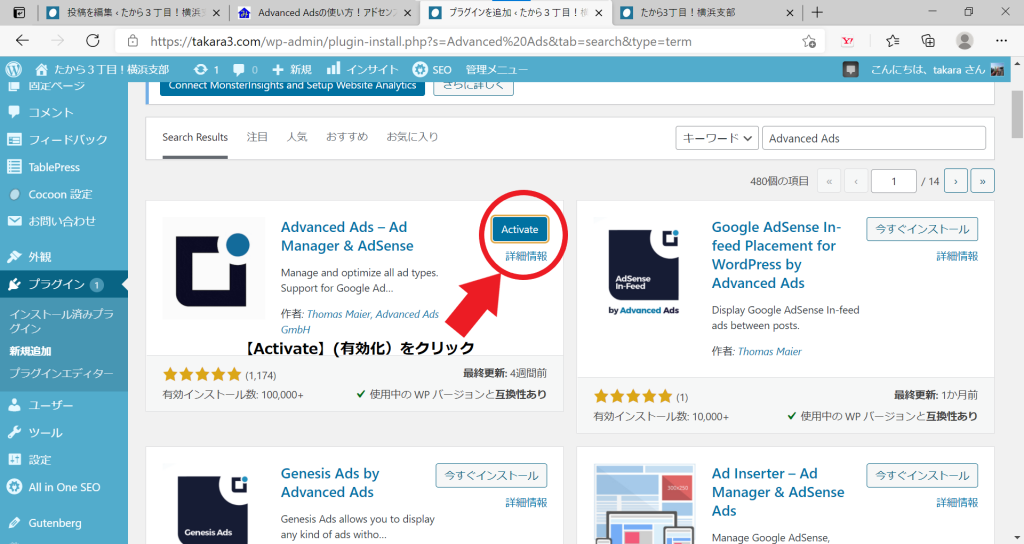Open プラグインエディター submenu item
Image resolution: width=1024 pixels, height=544 pixels.
(x=61, y=373)
